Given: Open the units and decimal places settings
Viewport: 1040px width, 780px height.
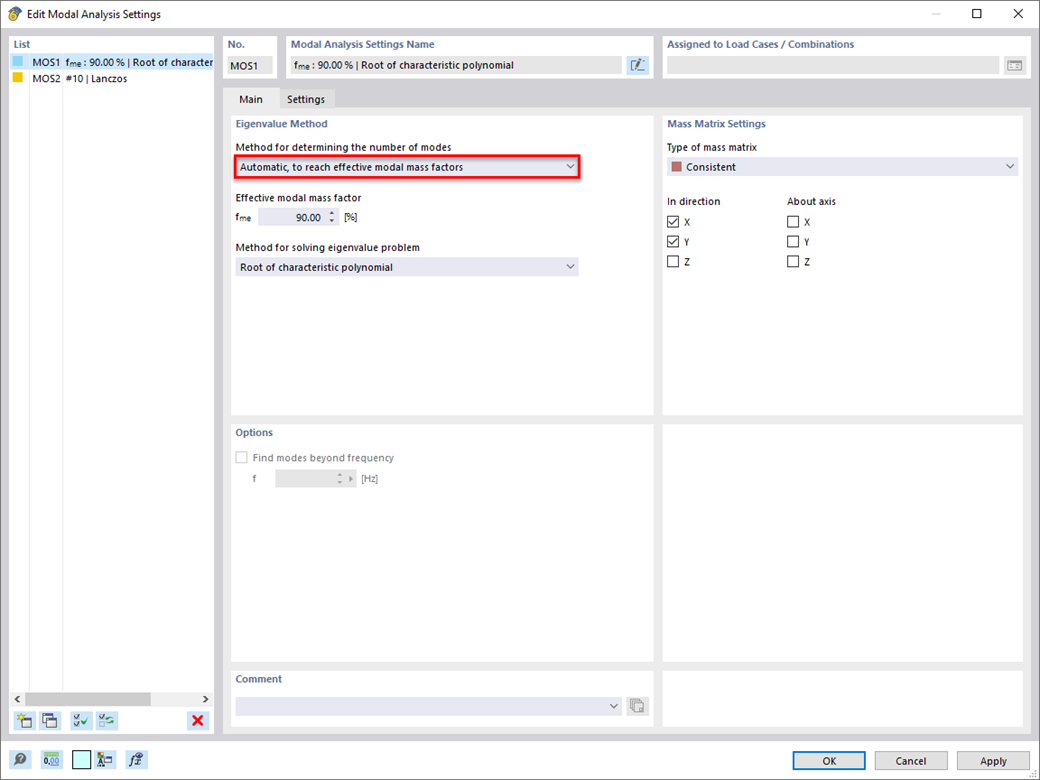Looking at the screenshot, I should click(50, 759).
